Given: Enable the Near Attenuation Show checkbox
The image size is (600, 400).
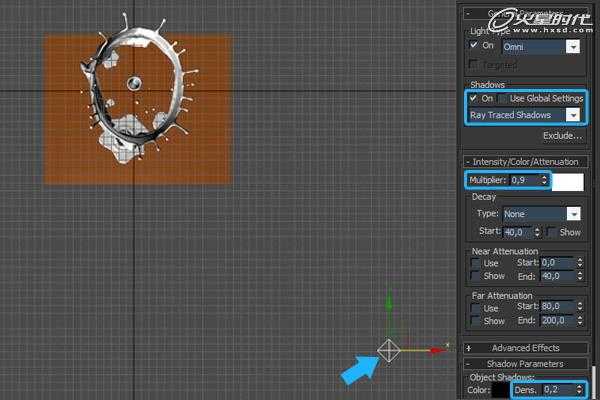Looking at the screenshot, I should [x=476, y=276].
